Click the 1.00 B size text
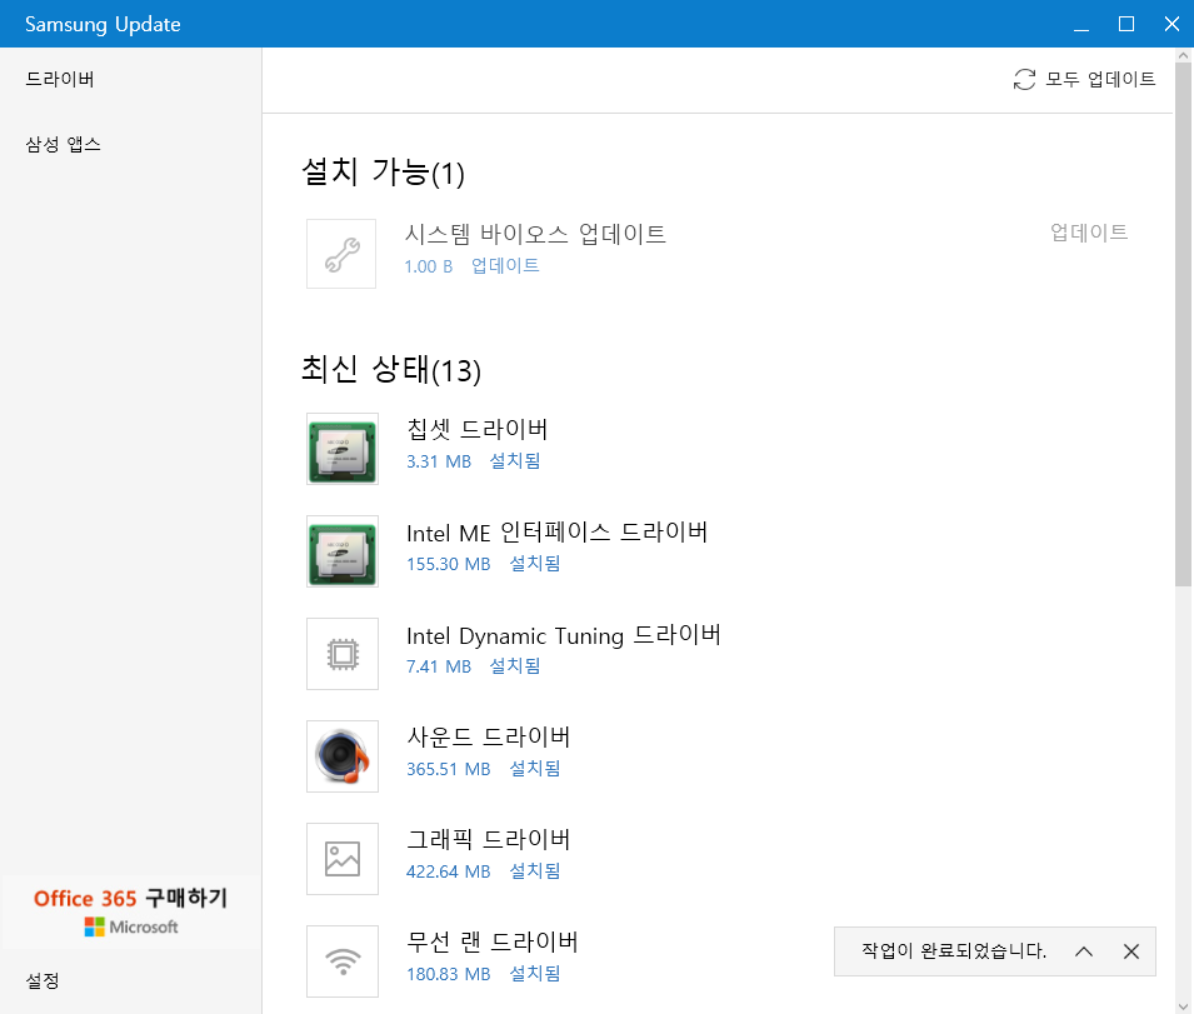This screenshot has width=1194, height=1014. pyautogui.click(x=428, y=266)
